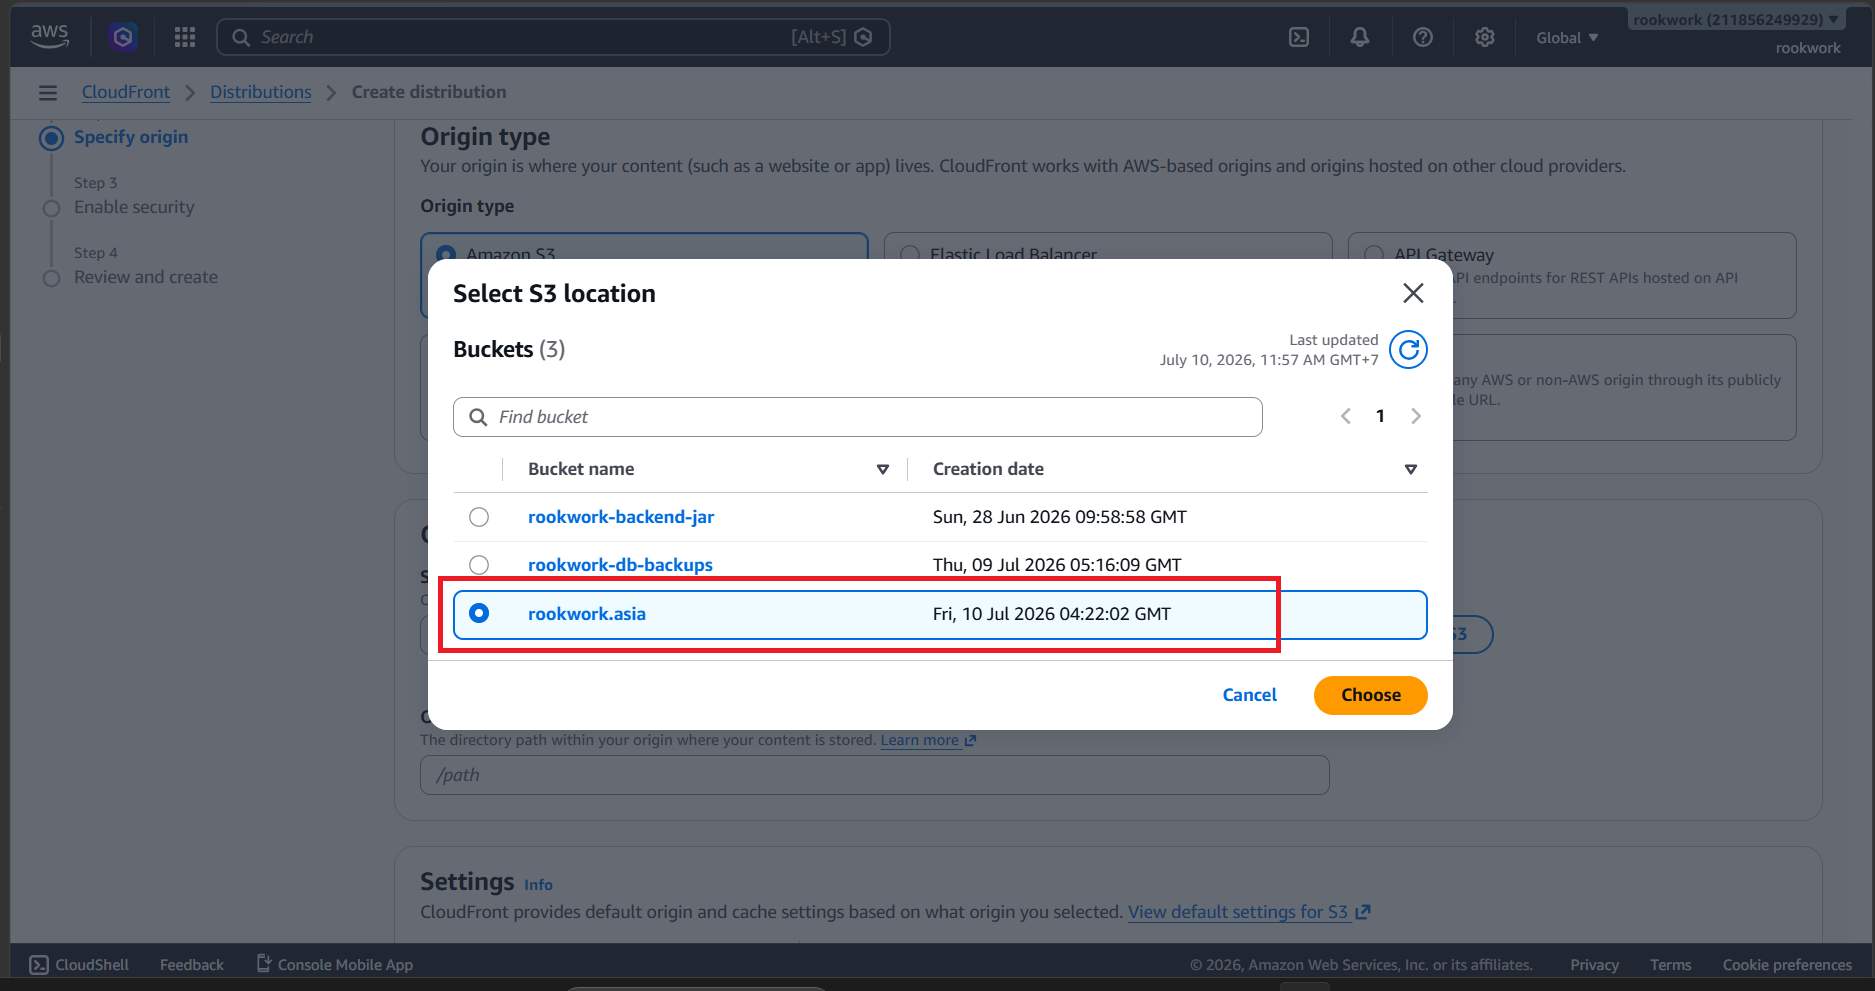Open the notifications bell

[x=1360, y=37]
